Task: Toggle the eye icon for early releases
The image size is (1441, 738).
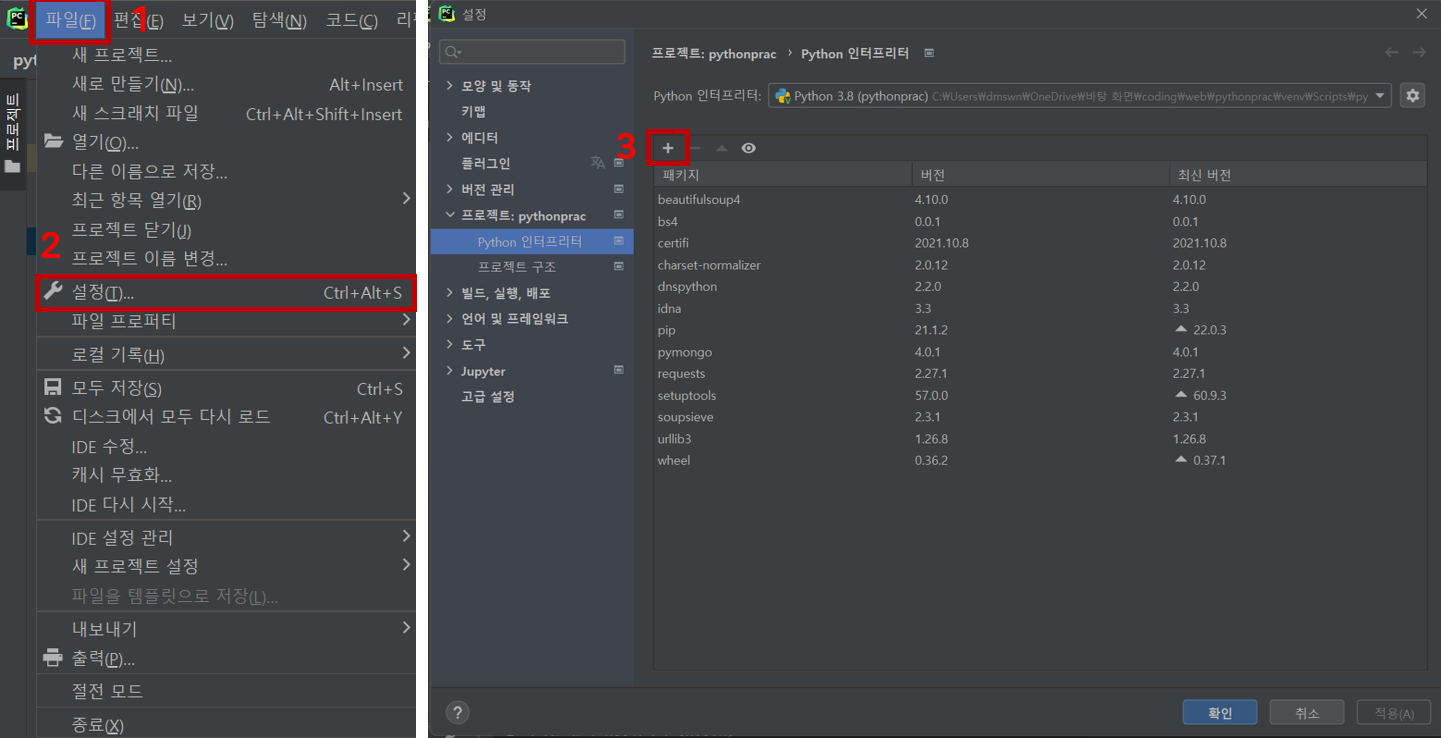Action: tap(748, 148)
